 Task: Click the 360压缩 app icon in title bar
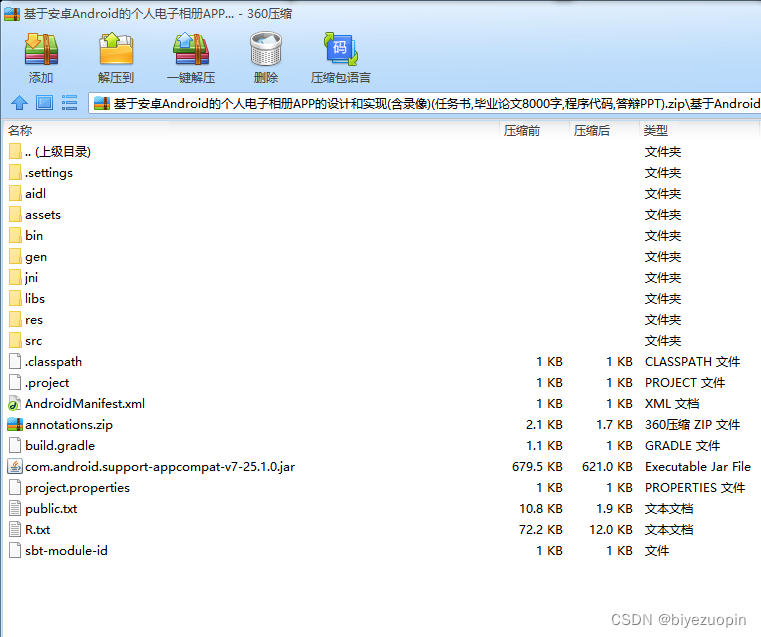(x=12, y=14)
